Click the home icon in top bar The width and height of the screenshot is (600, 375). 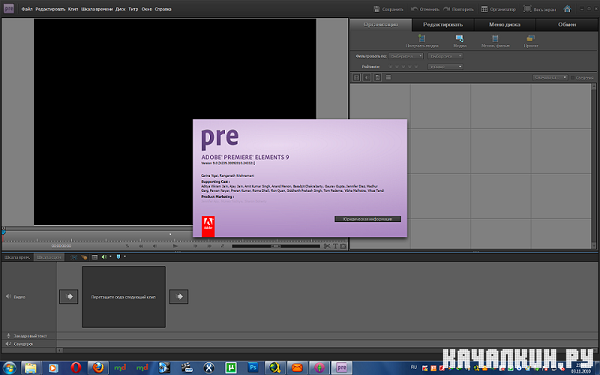click(x=567, y=9)
